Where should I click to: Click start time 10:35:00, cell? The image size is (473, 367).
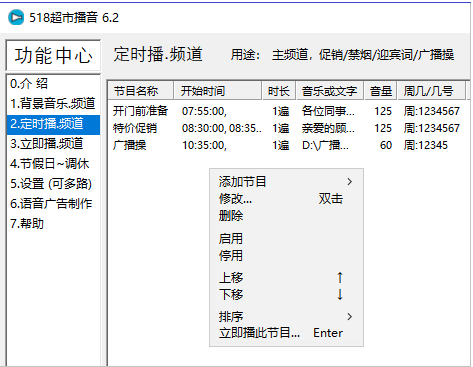[204, 145]
